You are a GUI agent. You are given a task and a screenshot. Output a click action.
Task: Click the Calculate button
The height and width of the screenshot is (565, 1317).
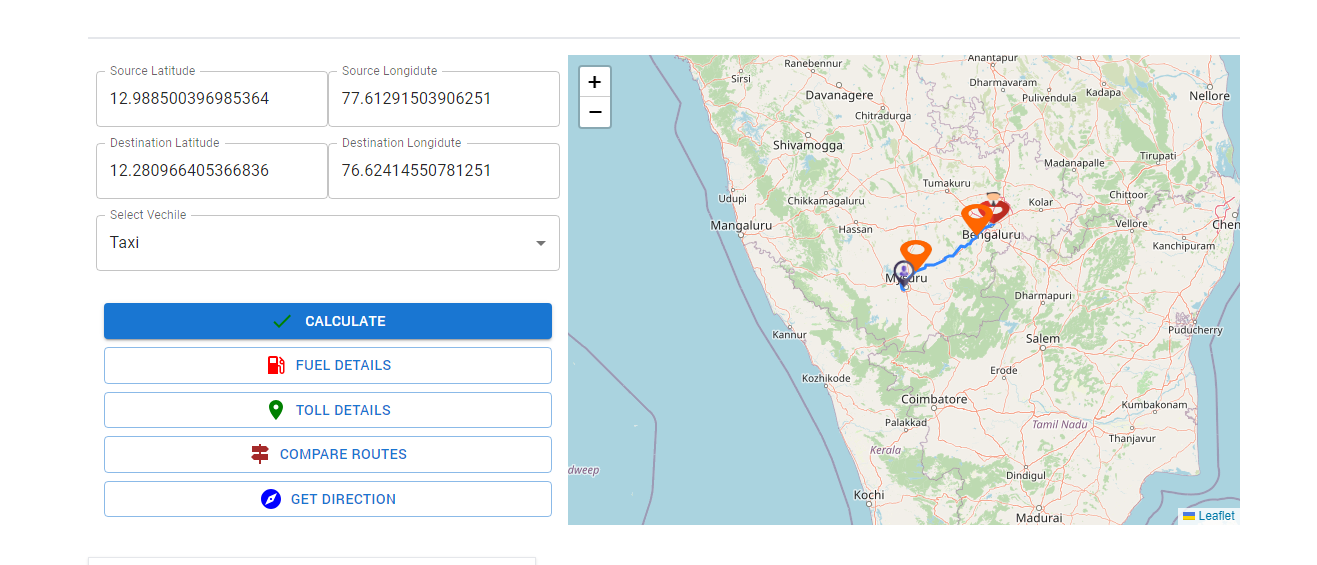328,321
